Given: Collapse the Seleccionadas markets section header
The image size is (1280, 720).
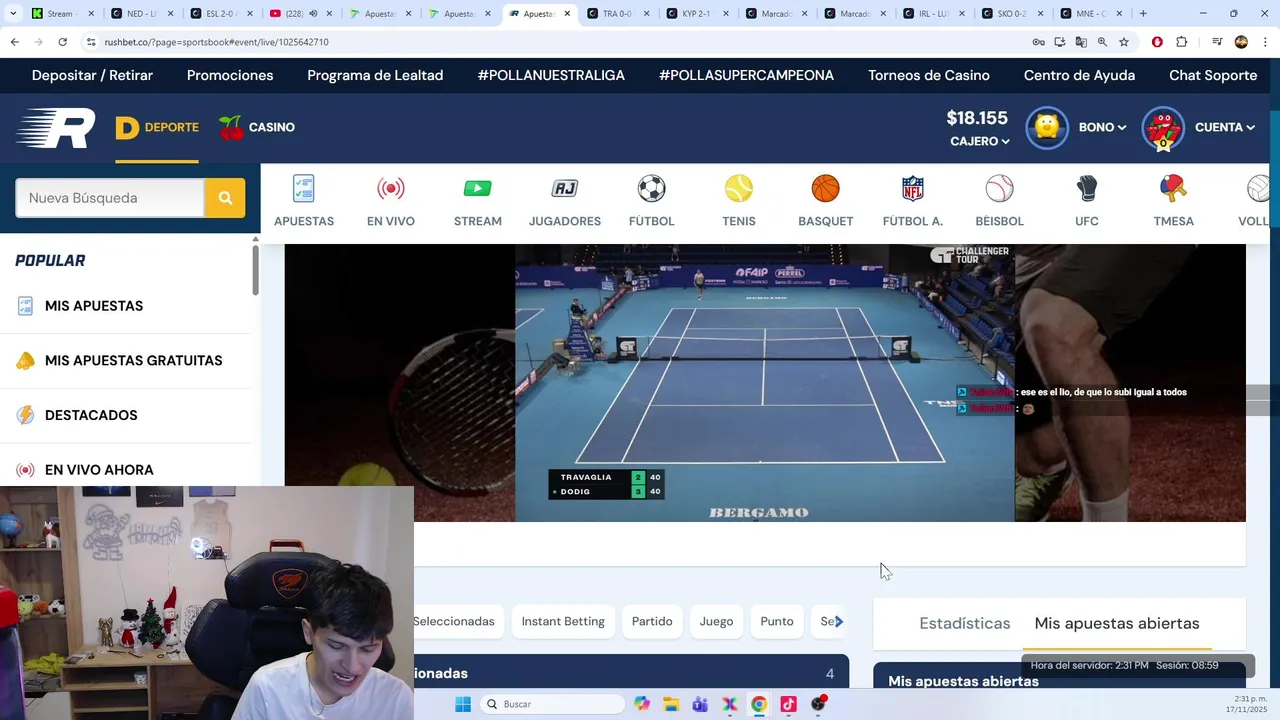Looking at the screenshot, I should pyautogui.click(x=631, y=673).
